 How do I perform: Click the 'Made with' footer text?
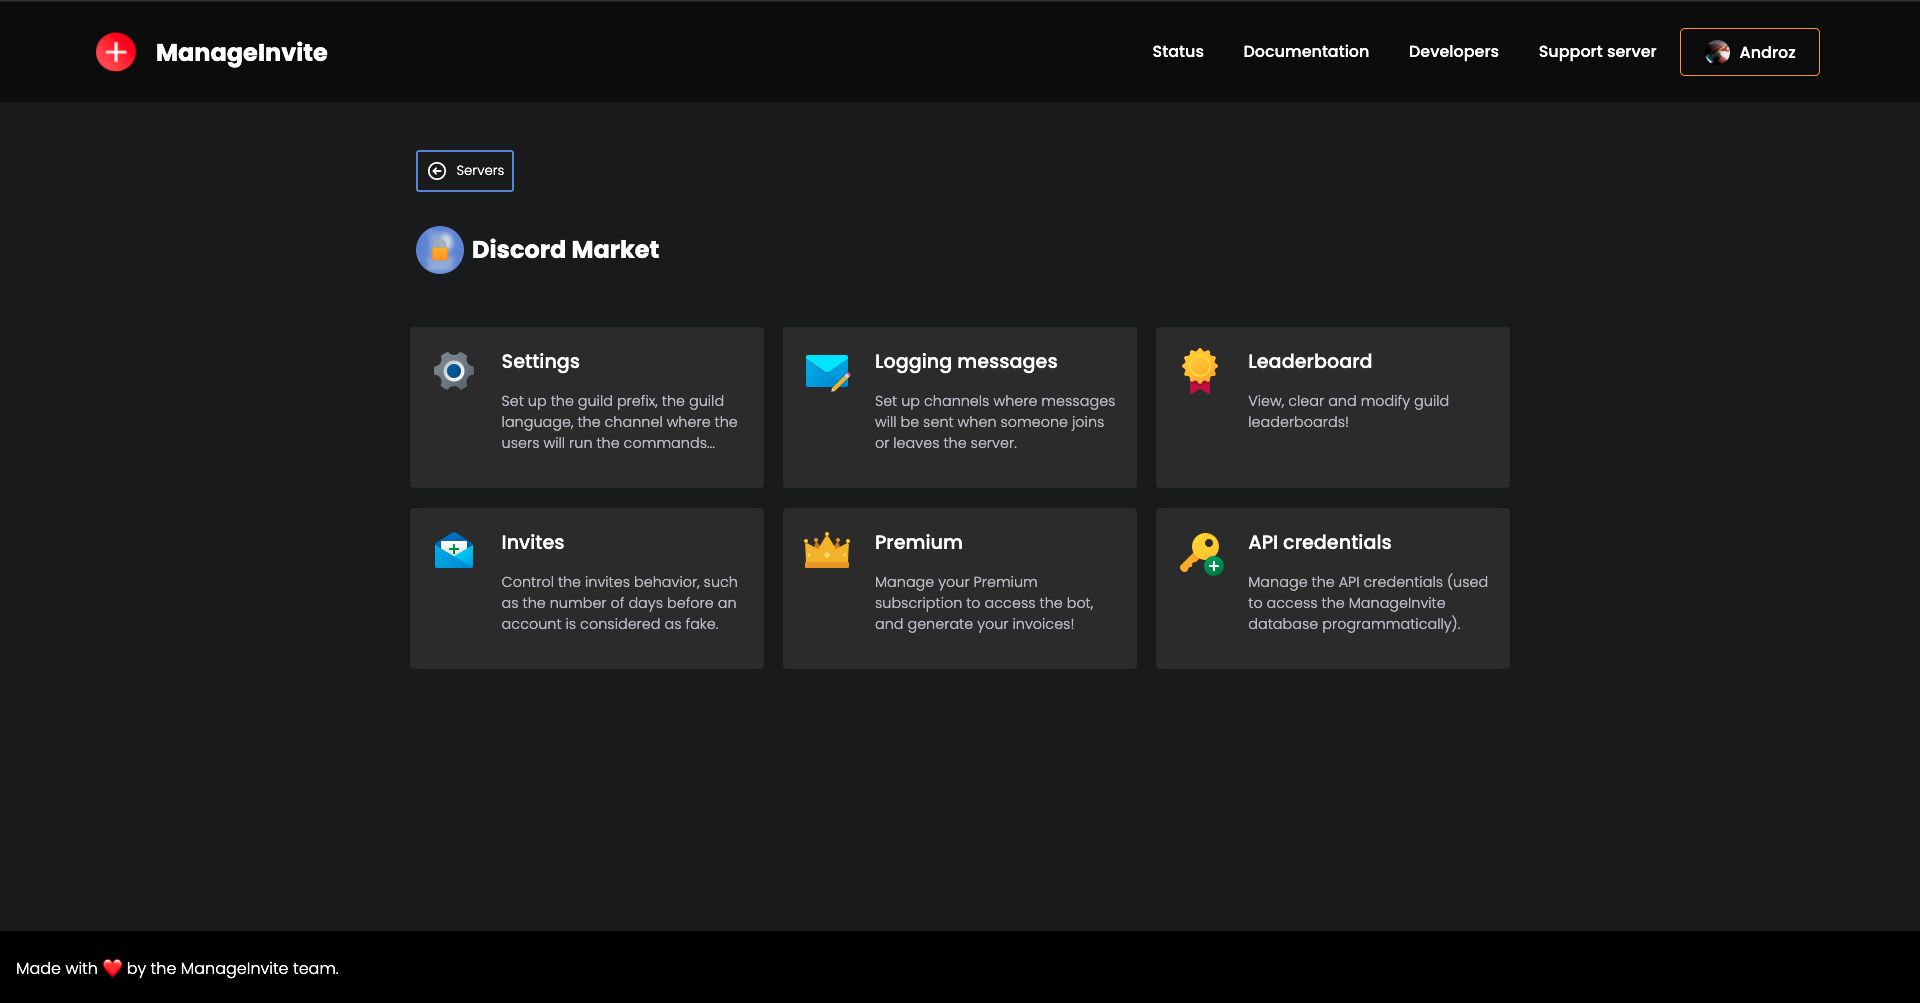(57, 968)
